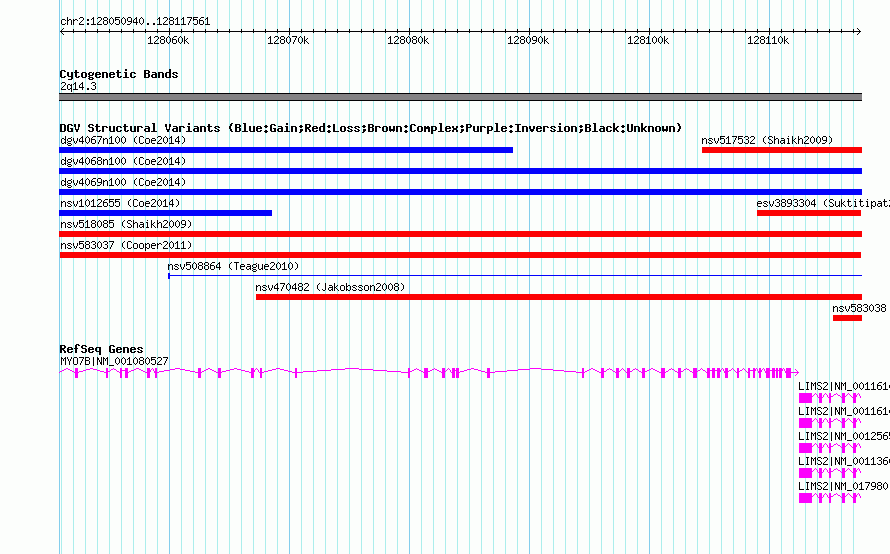Click the dgv4068n100 (Coe2014) label
The image size is (890, 554).
click(123, 161)
